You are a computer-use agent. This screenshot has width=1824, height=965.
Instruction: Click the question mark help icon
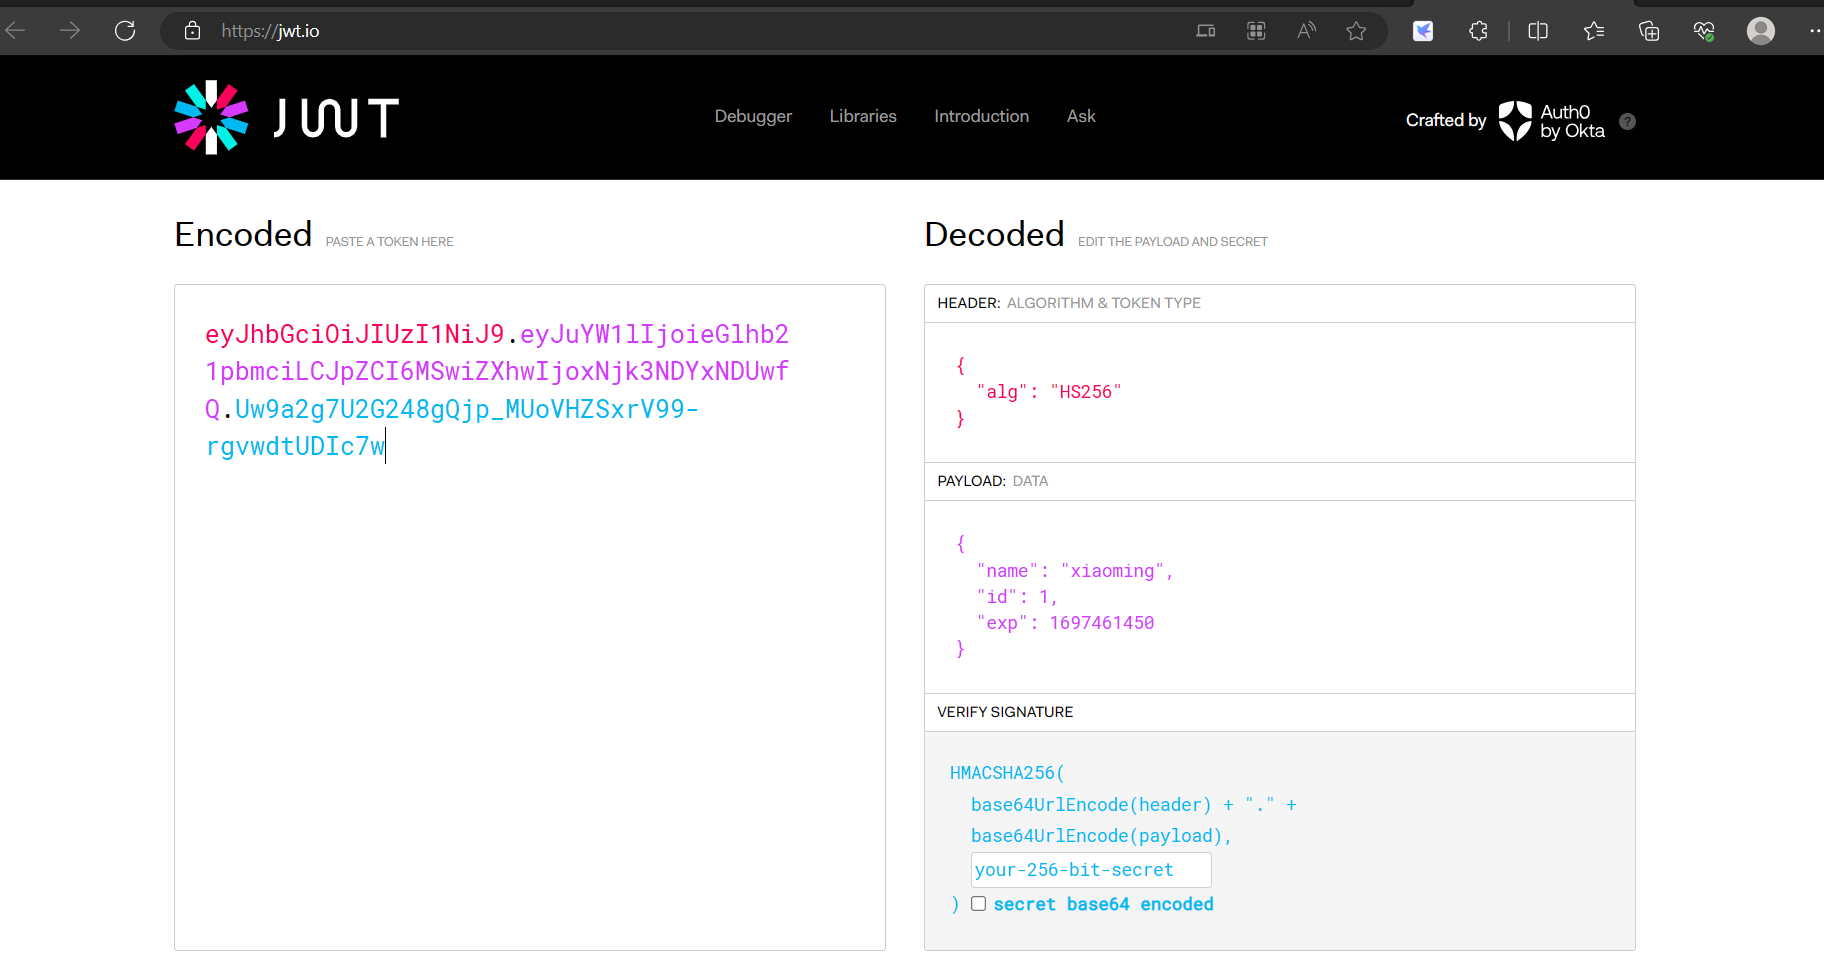[1627, 121]
